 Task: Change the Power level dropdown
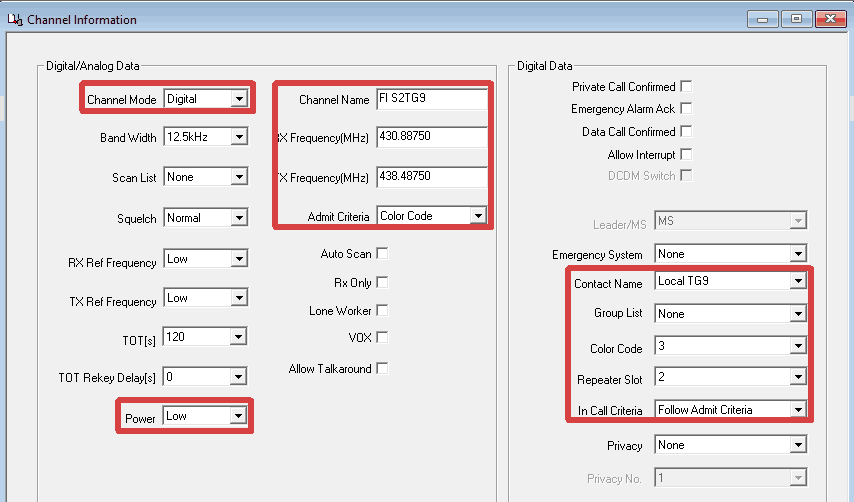pyautogui.click(x=205, y=416)
